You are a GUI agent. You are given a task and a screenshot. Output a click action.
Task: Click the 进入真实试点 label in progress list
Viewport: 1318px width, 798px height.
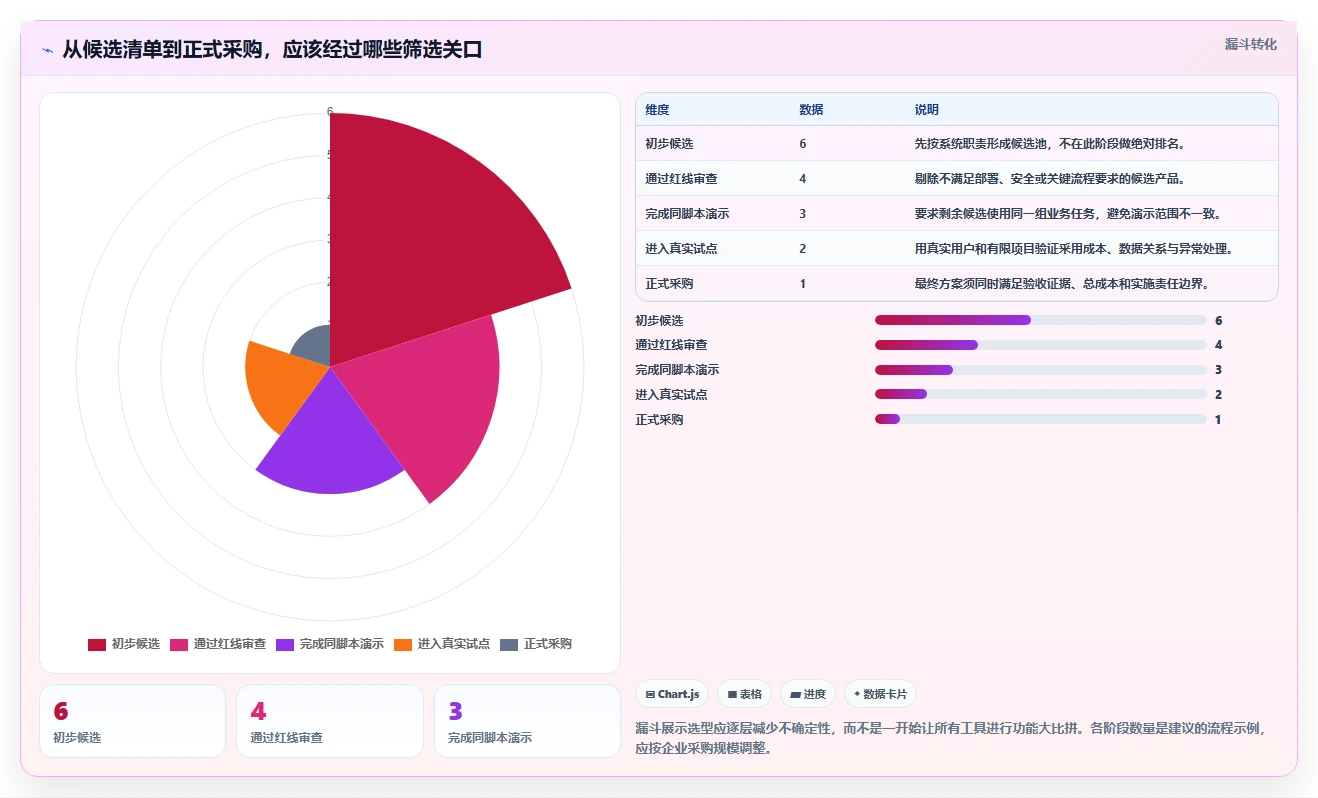(671, 395)
